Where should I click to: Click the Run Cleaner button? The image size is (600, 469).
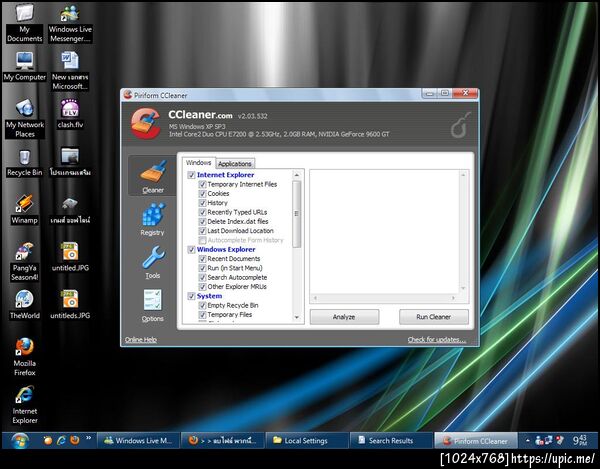(x=434, y=317)
